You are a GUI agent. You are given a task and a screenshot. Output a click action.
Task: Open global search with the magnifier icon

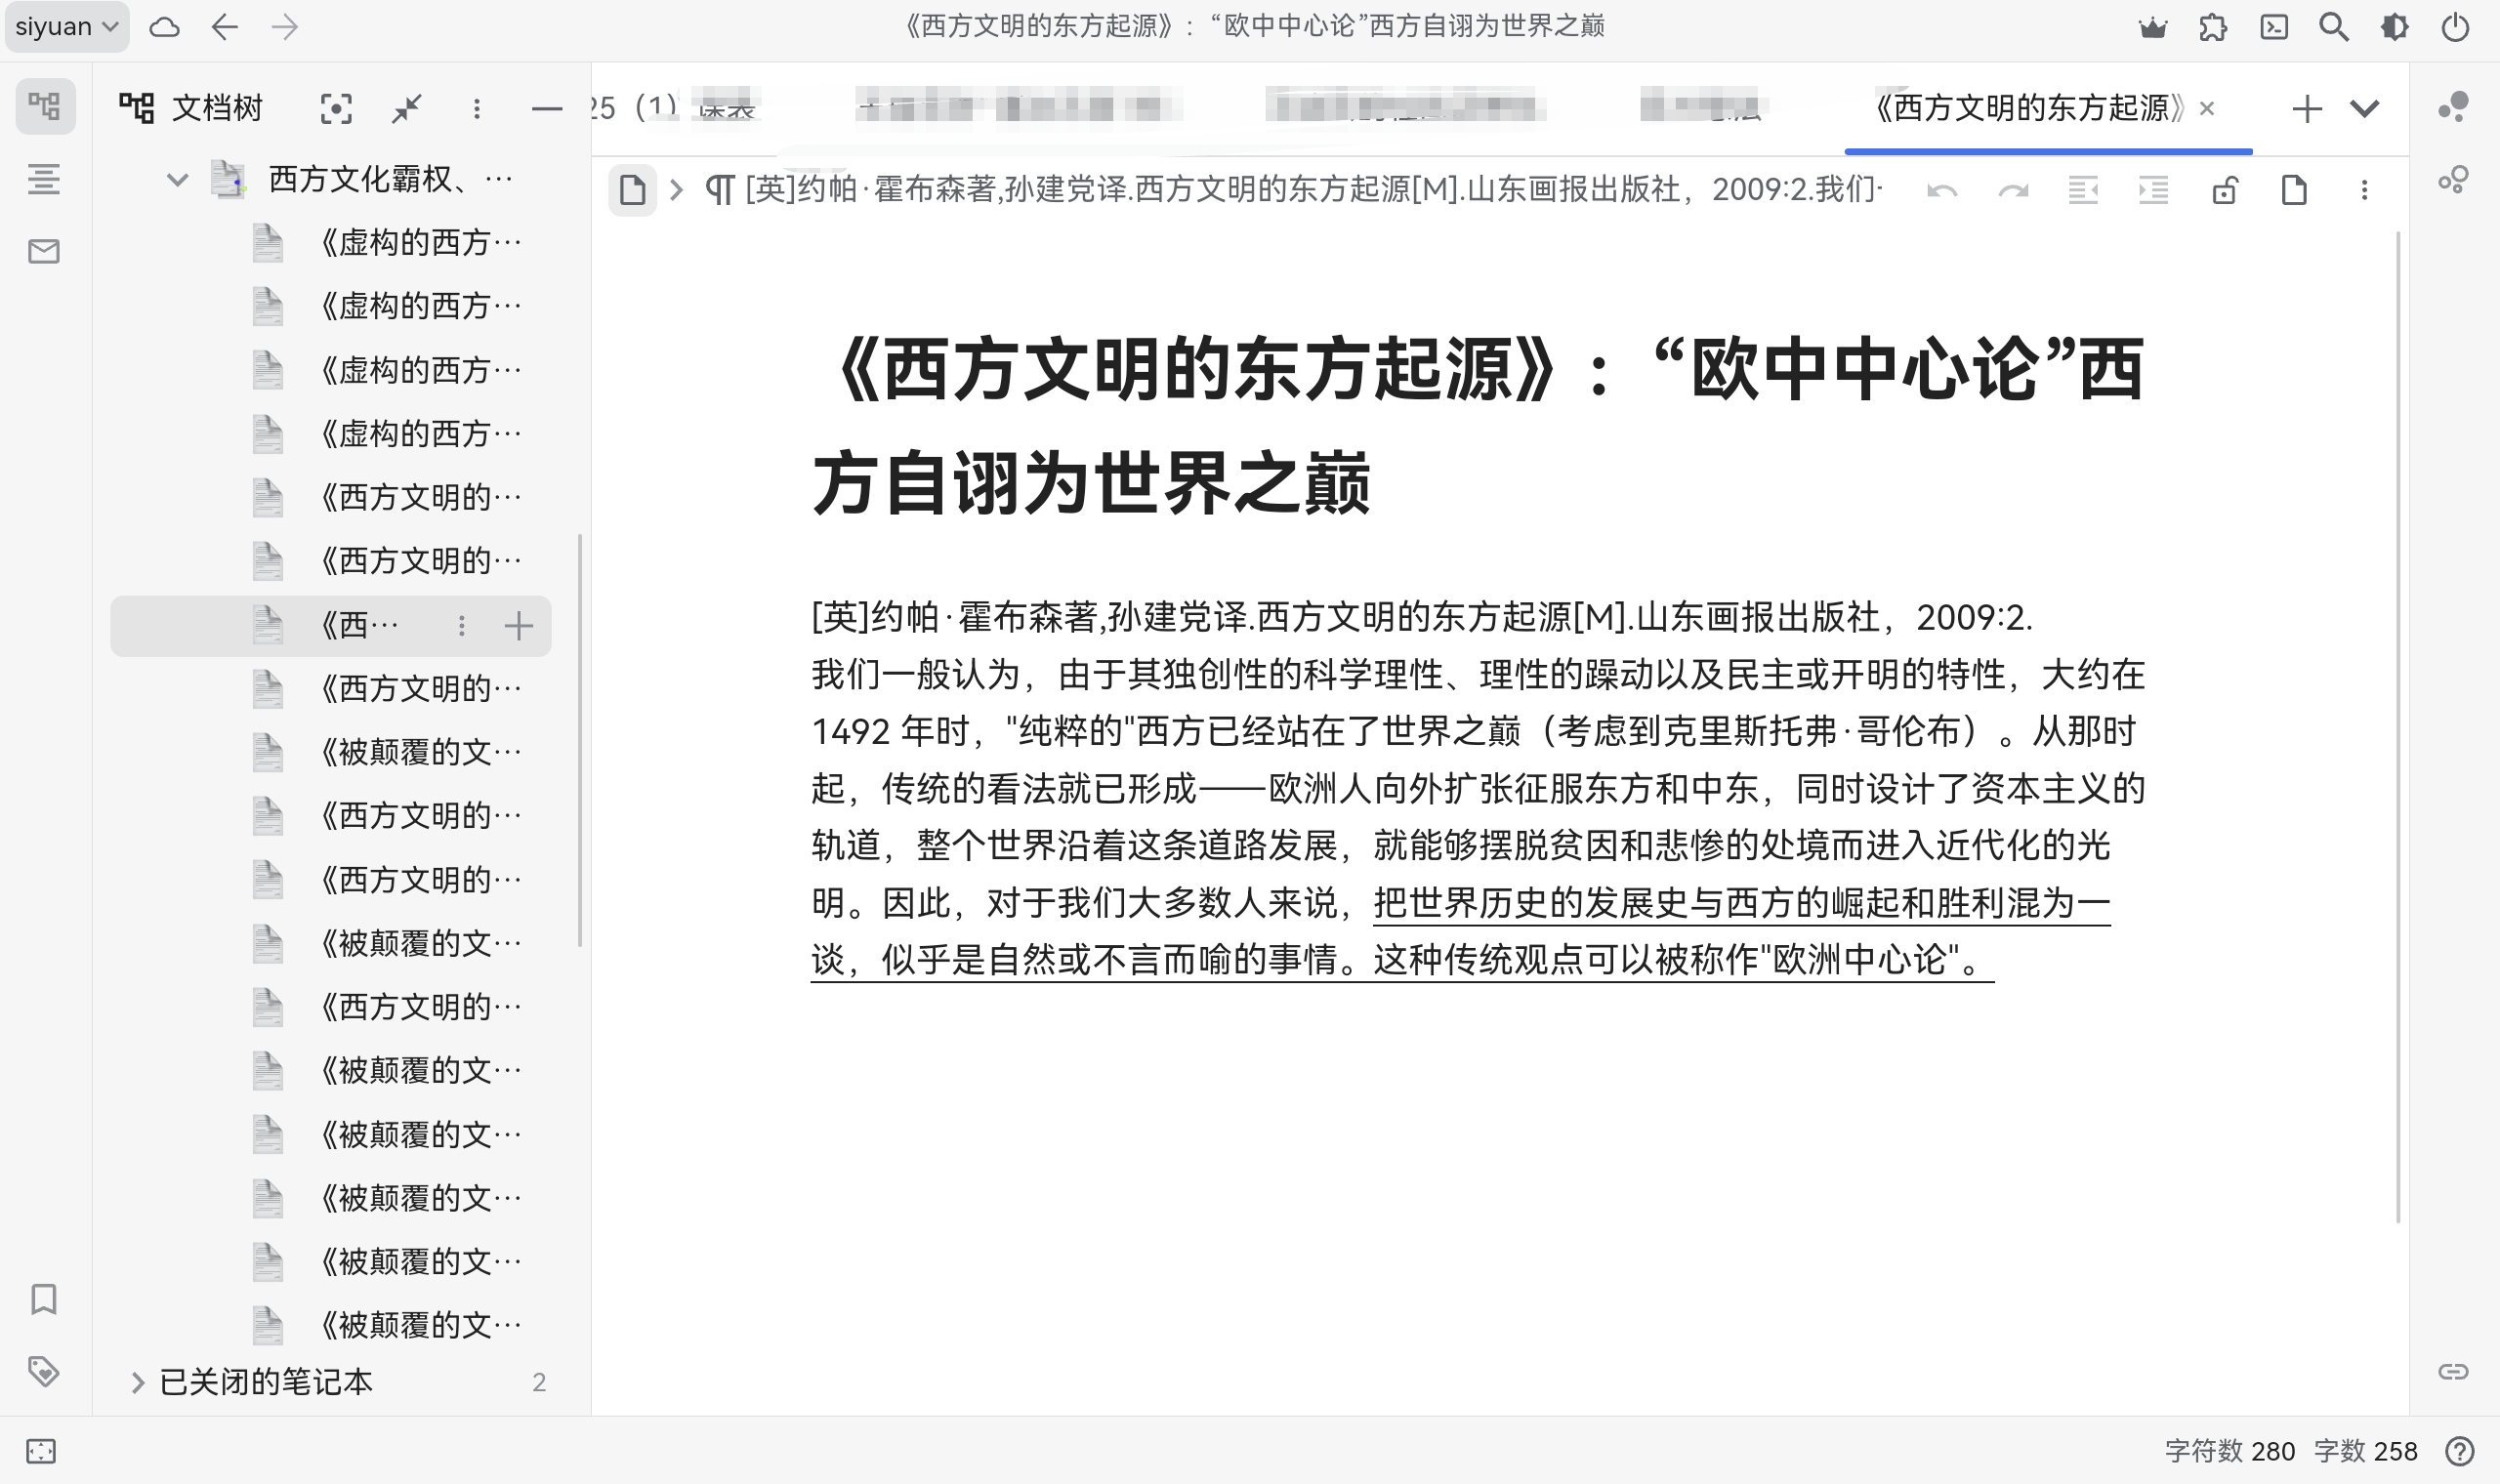pyautogui.click(x=2334, y=27)
